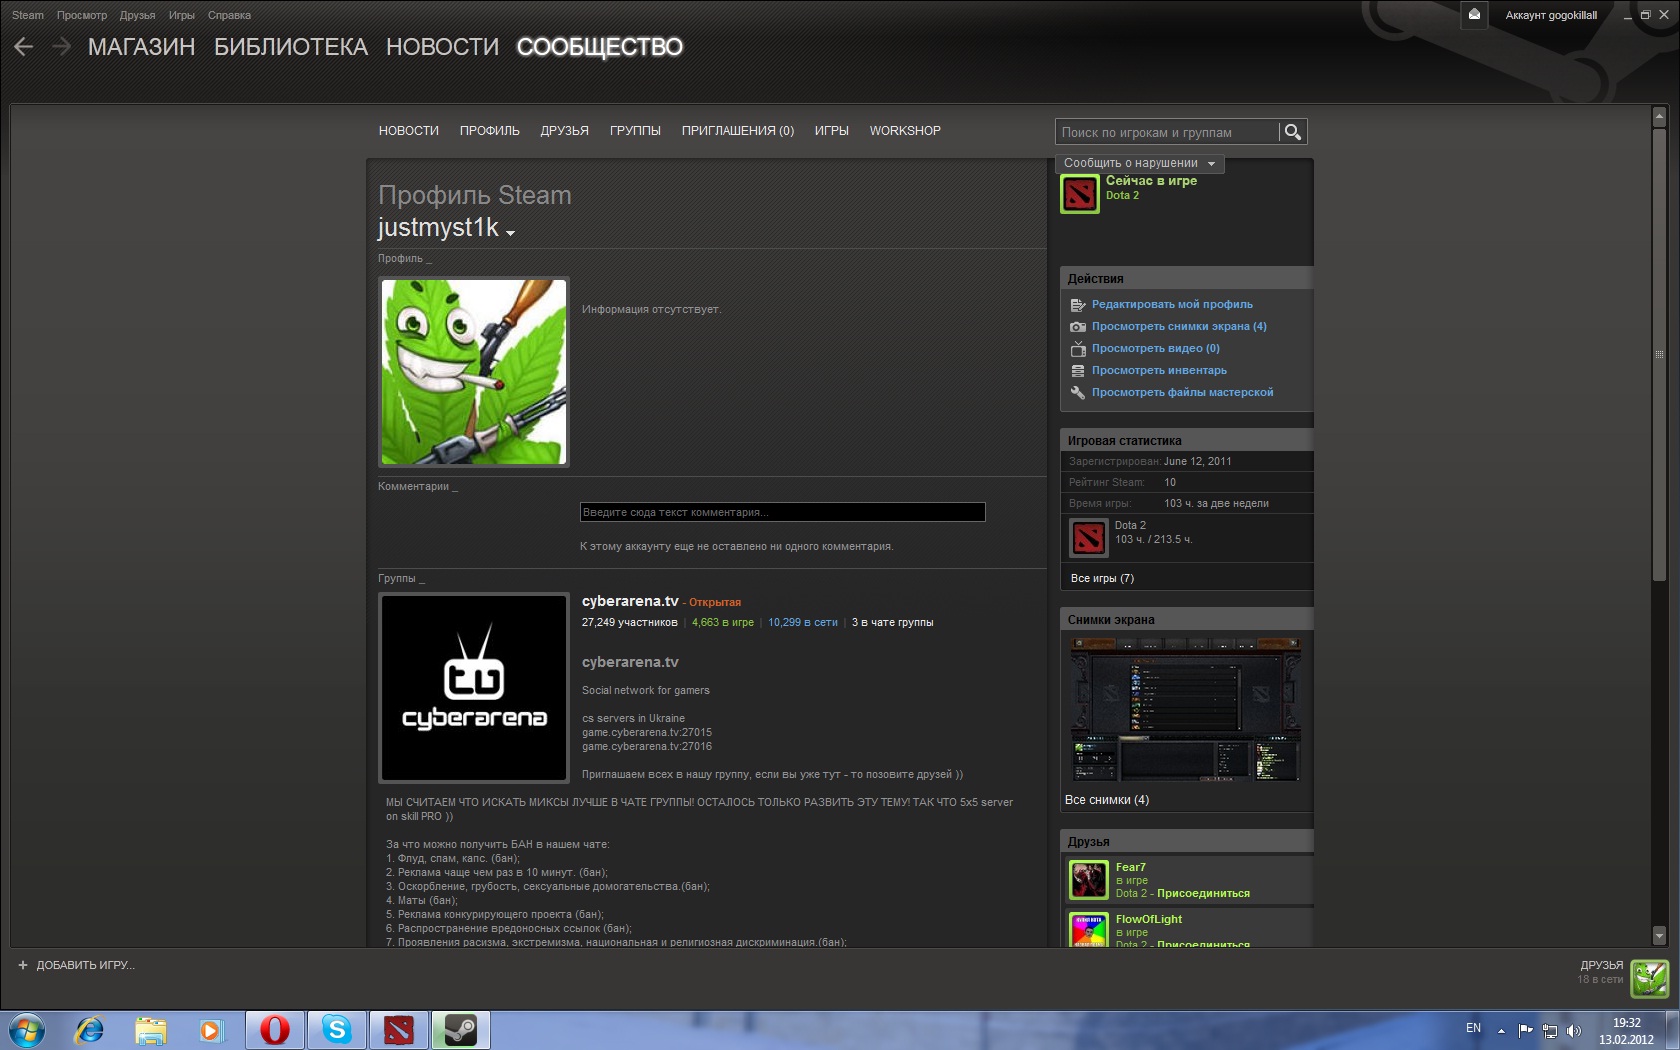Click the Steam taskbar icon
The width and height of the screenshot is (1680, 1050).
[x=461, y=1029]
